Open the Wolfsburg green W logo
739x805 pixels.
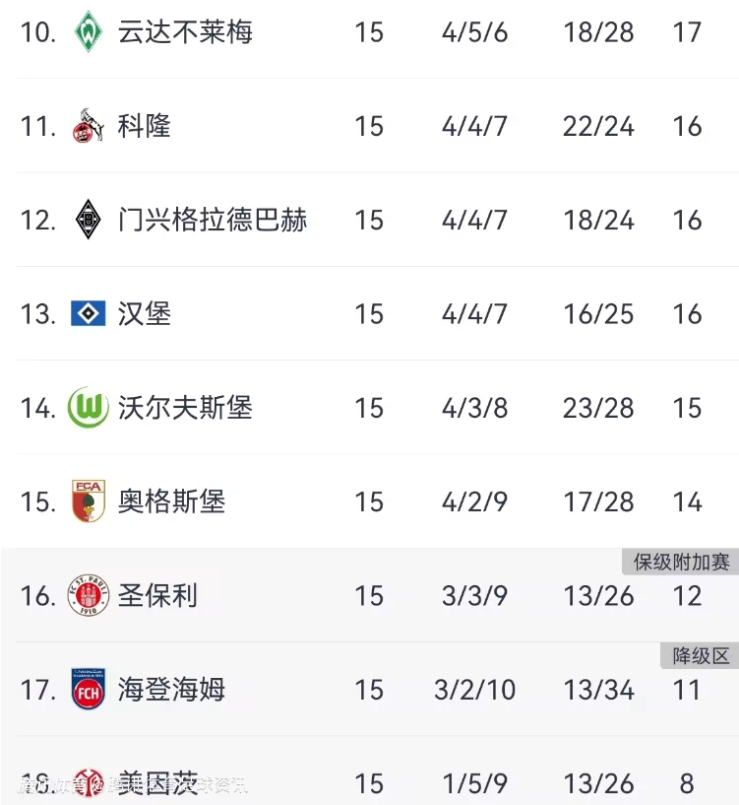88,408
